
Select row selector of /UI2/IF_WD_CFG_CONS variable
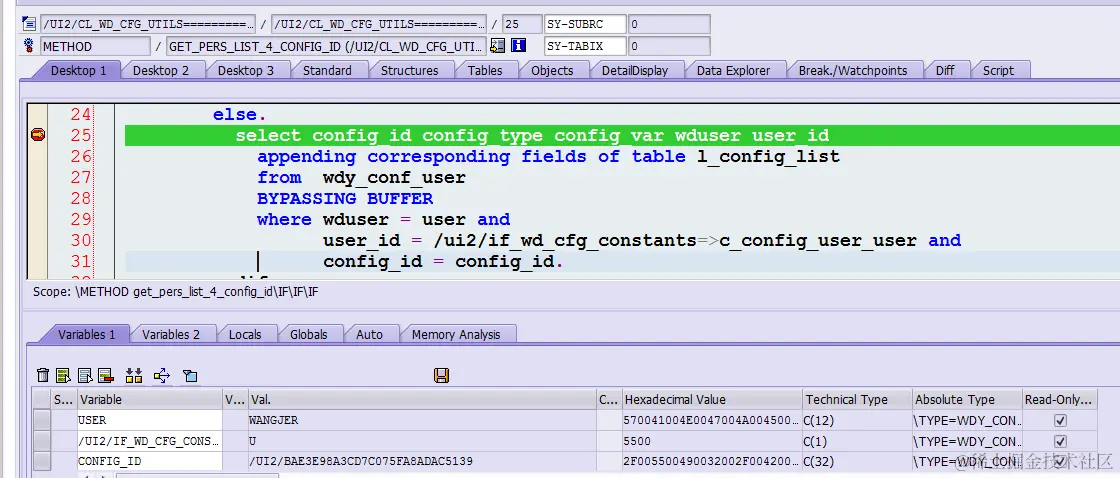tap(42, 441)
